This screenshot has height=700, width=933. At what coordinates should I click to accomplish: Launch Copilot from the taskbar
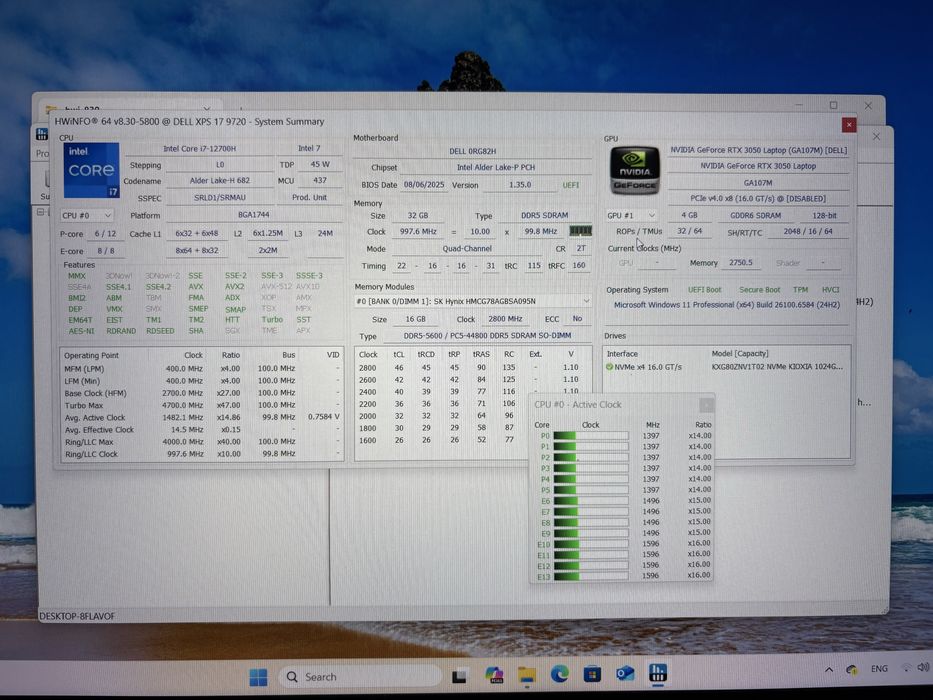tap(494, 675)
